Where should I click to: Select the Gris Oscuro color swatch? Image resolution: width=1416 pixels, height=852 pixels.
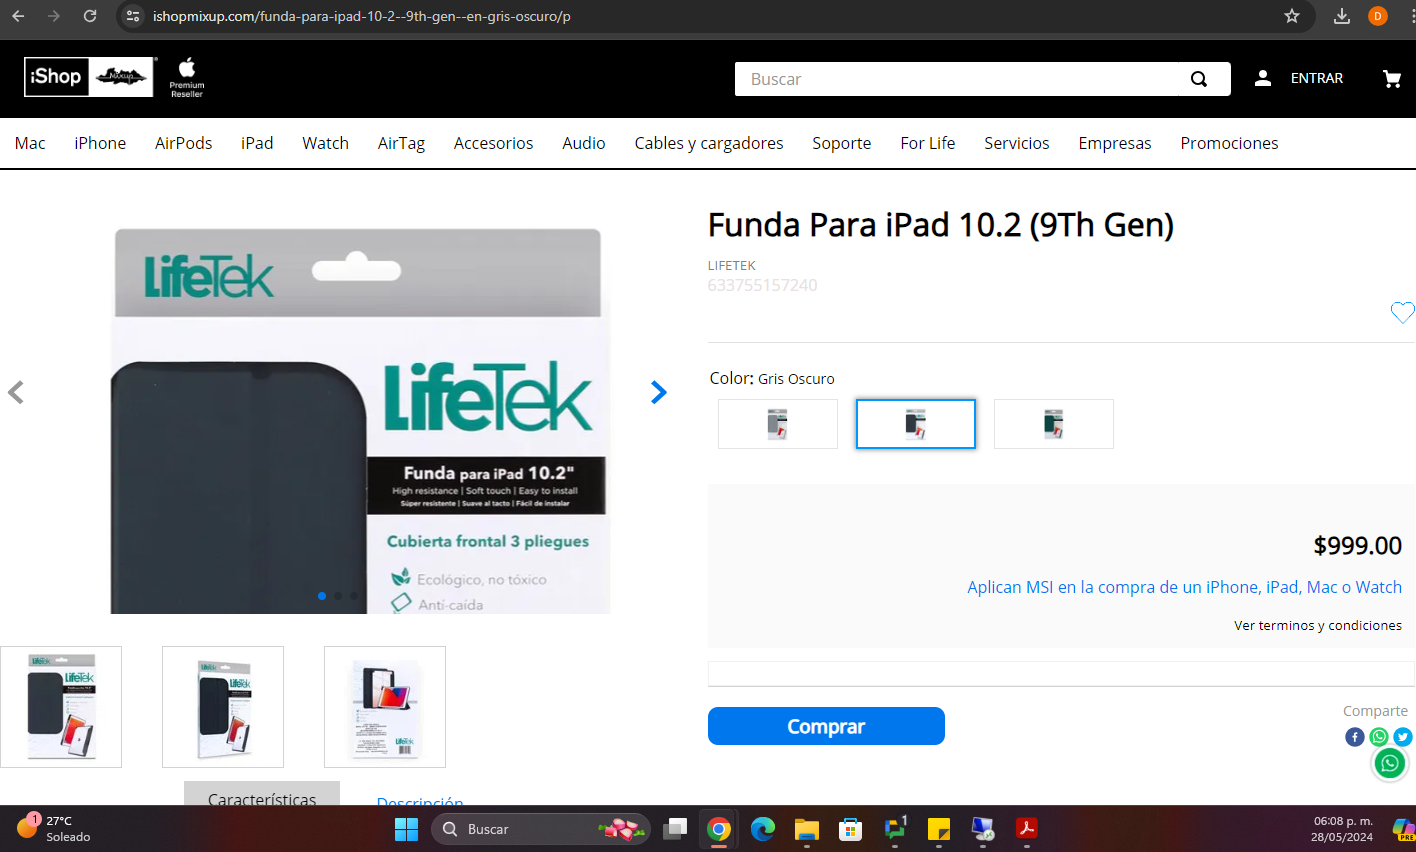(916, 424)
